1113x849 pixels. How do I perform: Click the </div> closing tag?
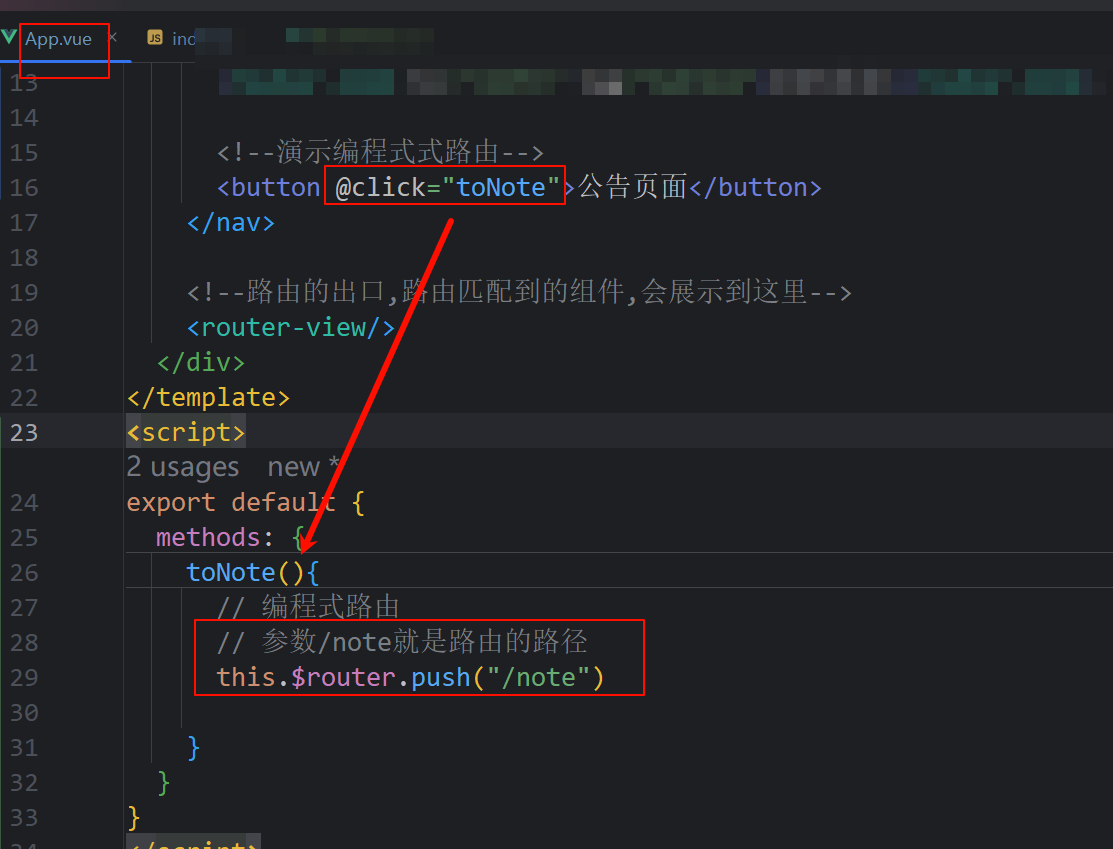(x=201, y=363)
